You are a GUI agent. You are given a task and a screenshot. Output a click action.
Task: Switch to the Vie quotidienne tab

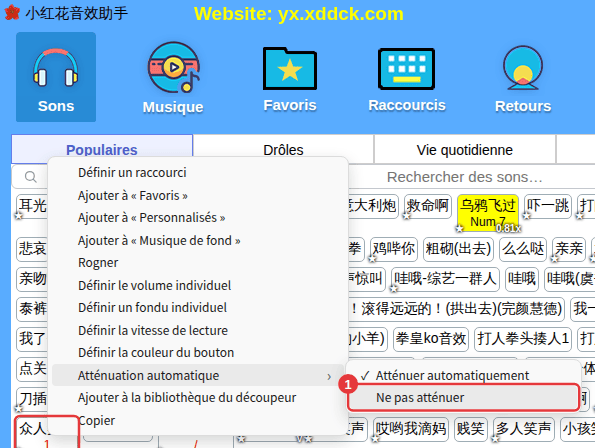(465, 150)
